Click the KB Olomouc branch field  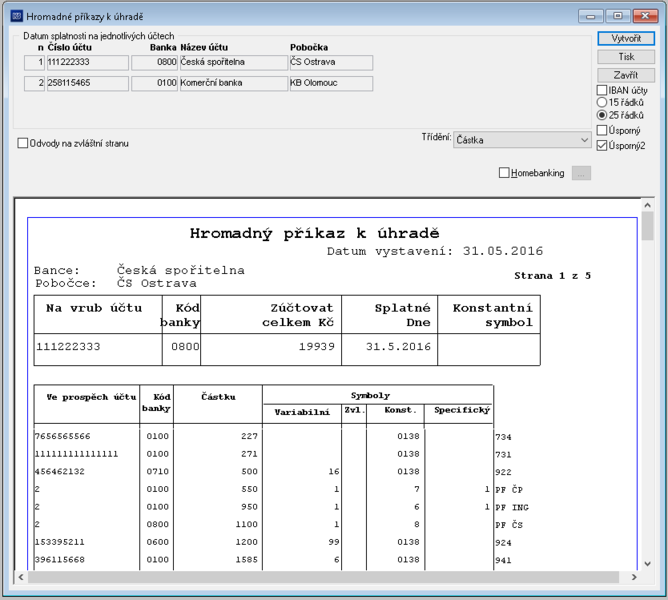331,83
